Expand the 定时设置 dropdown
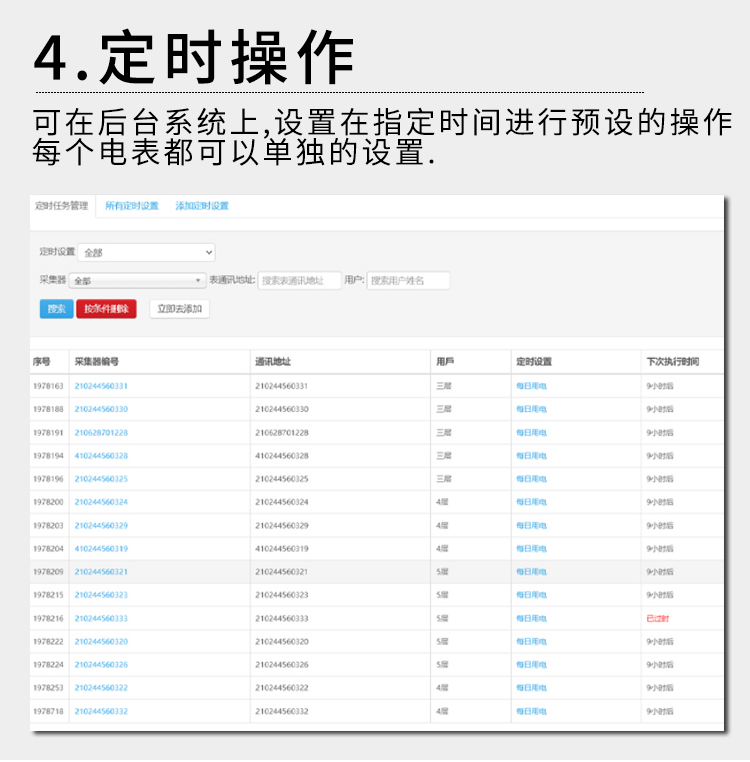 [146, 253]
